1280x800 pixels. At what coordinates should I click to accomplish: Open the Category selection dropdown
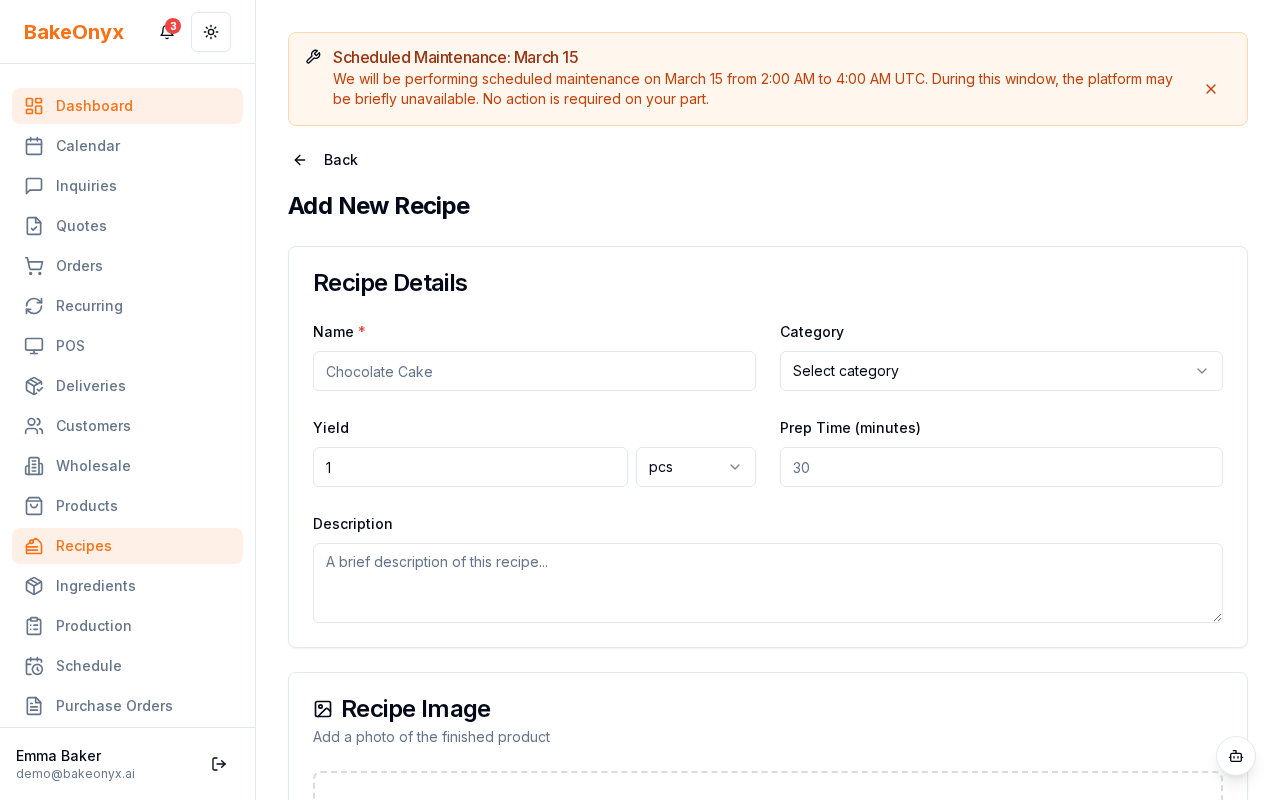[1001, 371]
